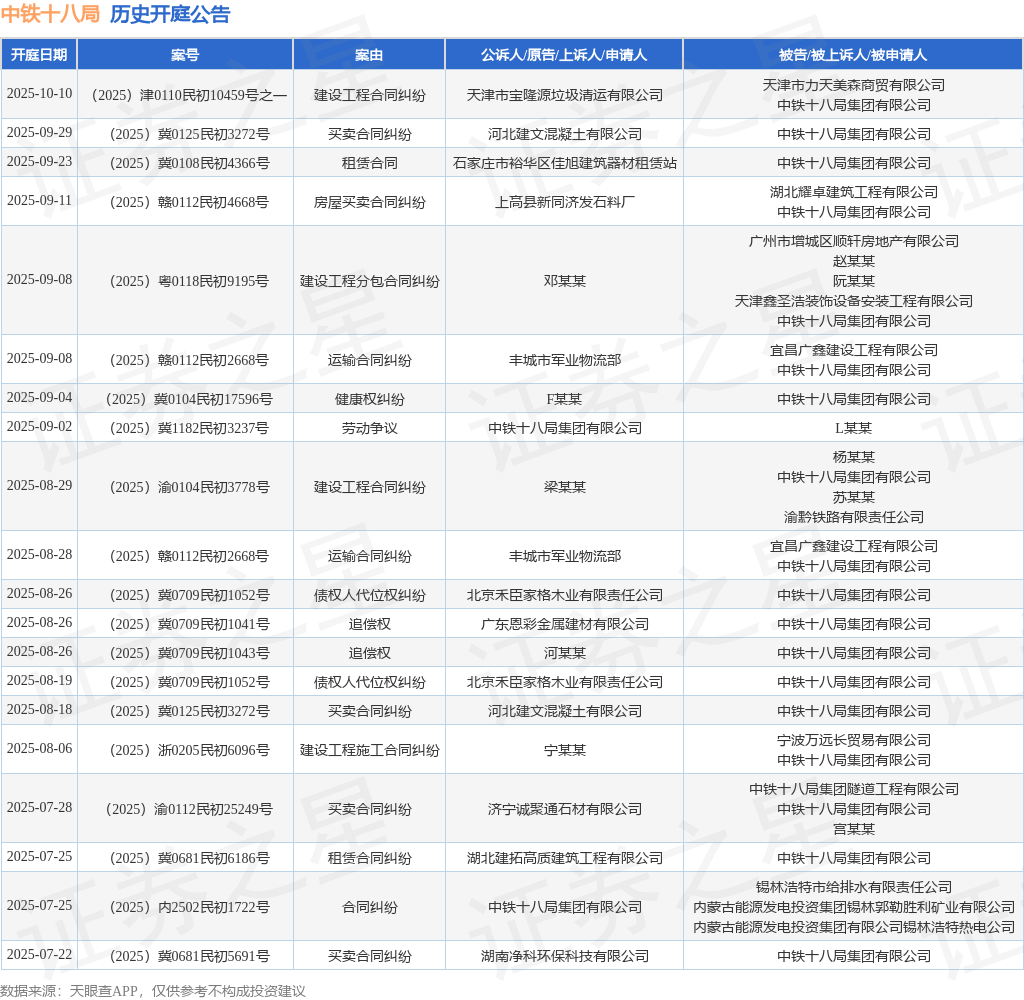Select the '被告/被上诉人/被申请人' column header

[853, 55]
